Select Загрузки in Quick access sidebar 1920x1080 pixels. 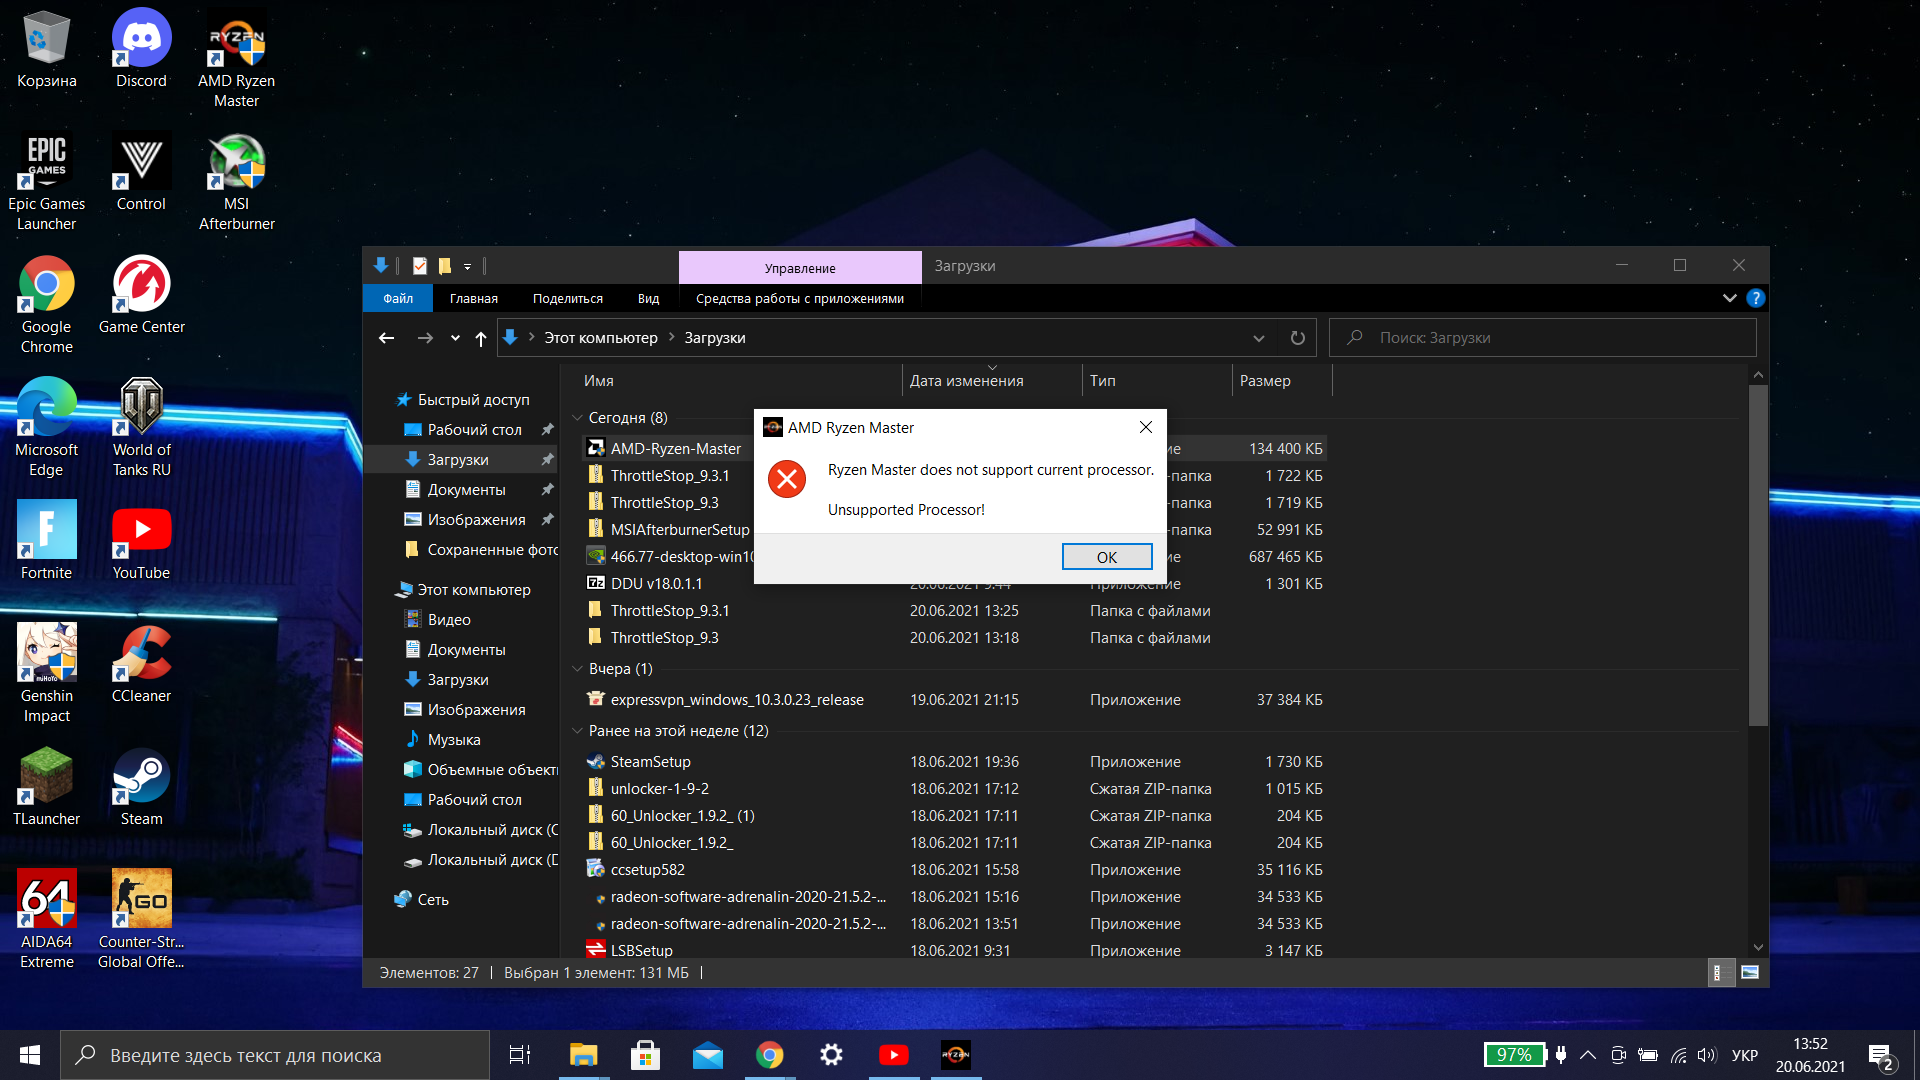[x=458, y=459]
